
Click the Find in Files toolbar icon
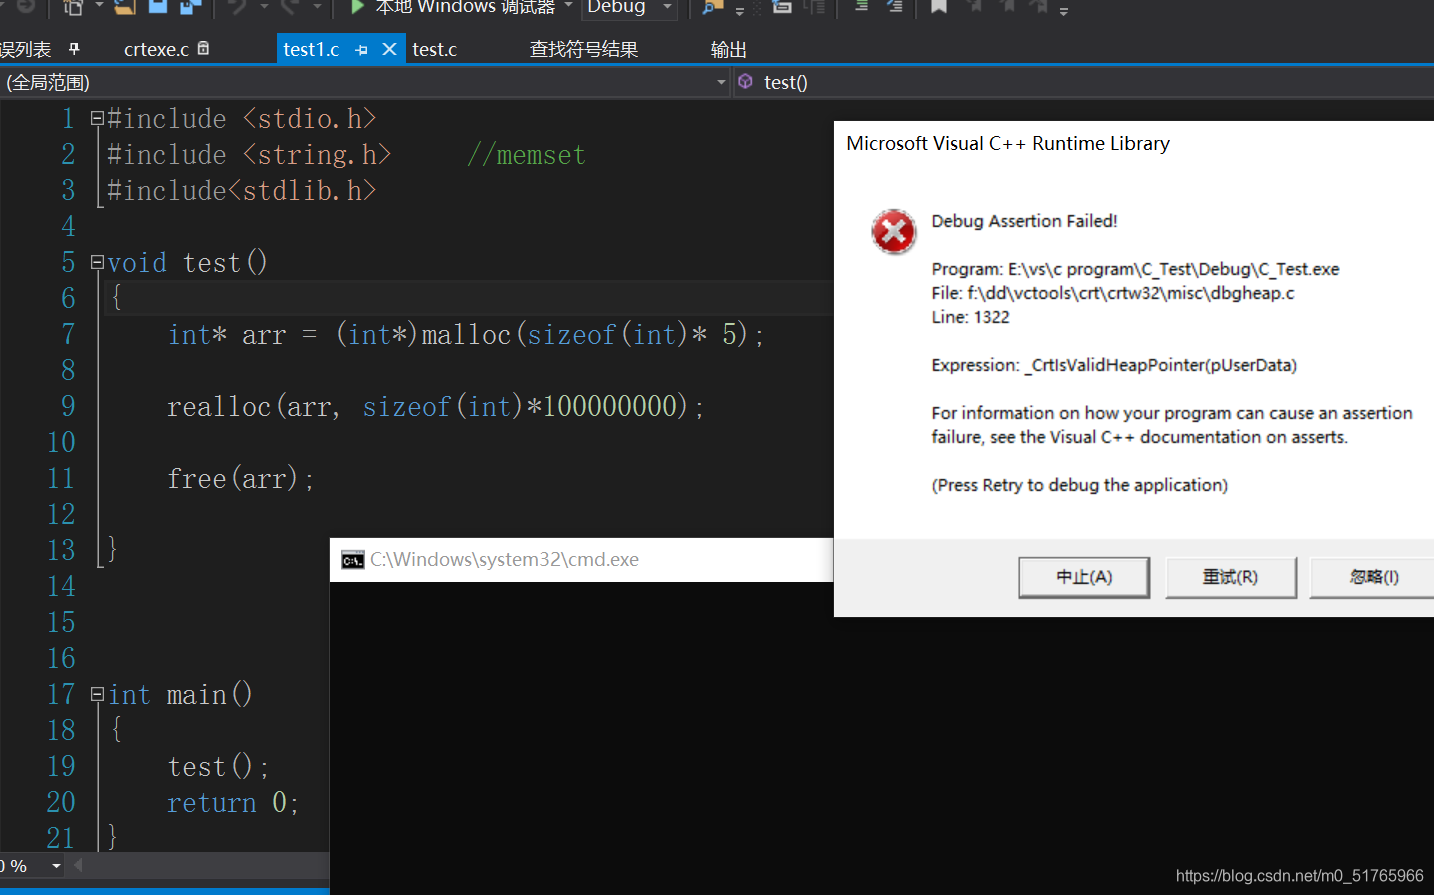[x=712, y=7]
